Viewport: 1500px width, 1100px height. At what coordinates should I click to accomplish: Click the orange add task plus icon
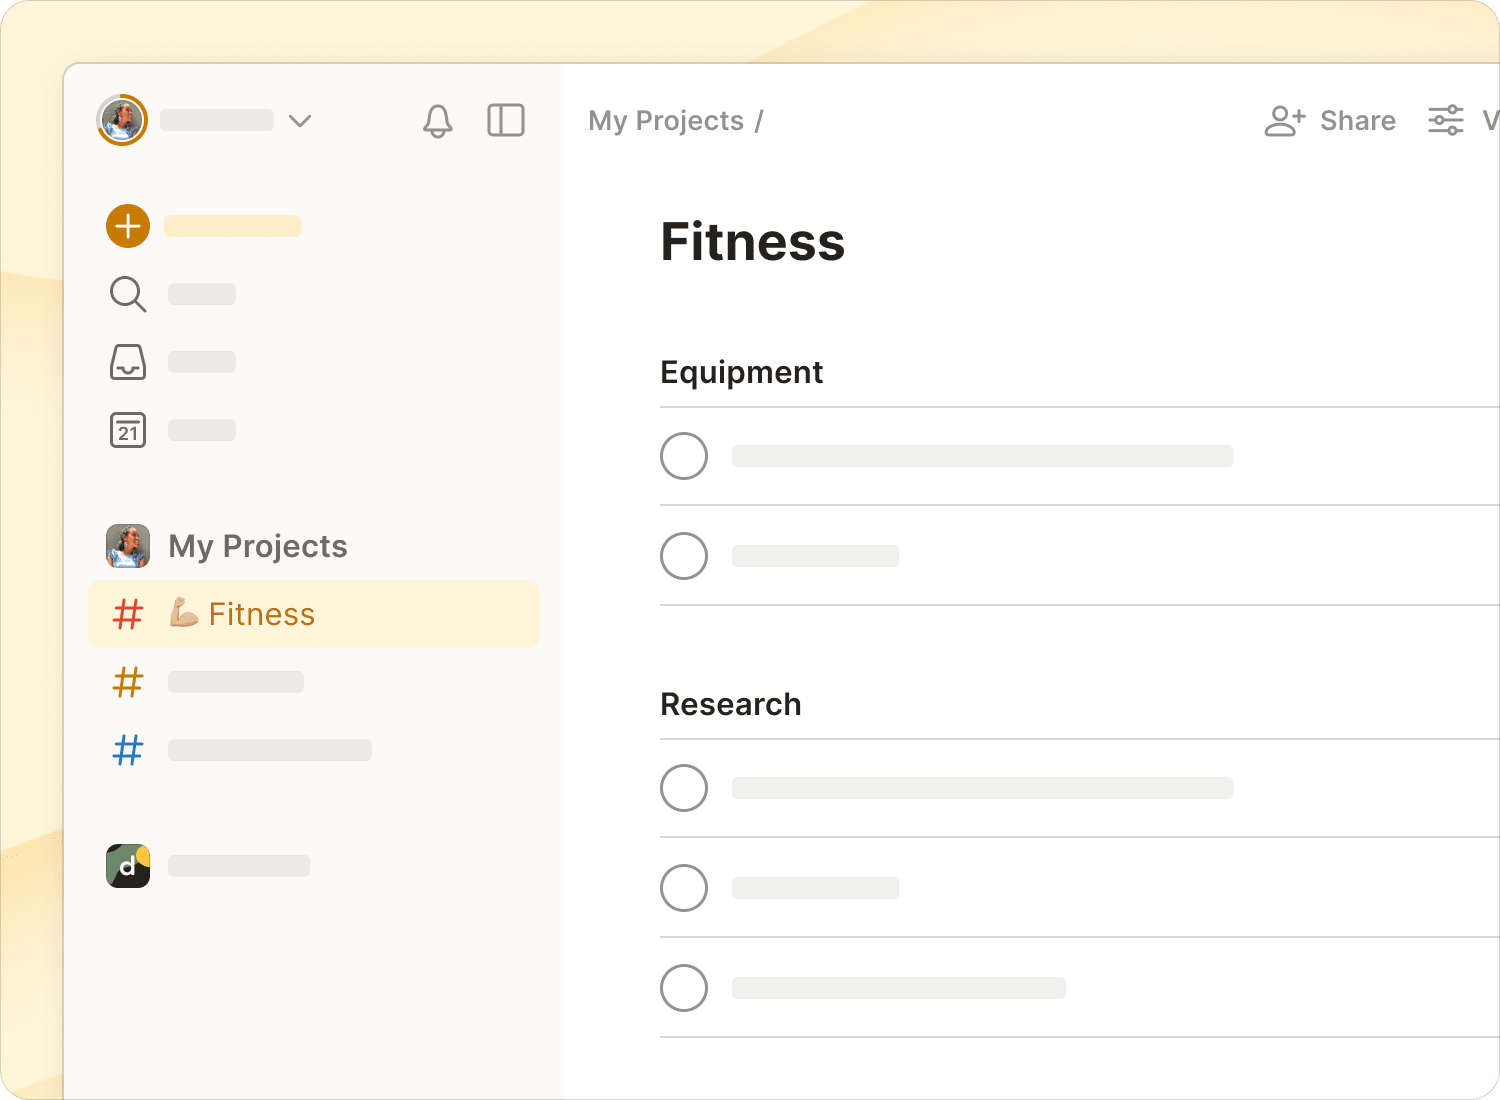pos(128,226)
